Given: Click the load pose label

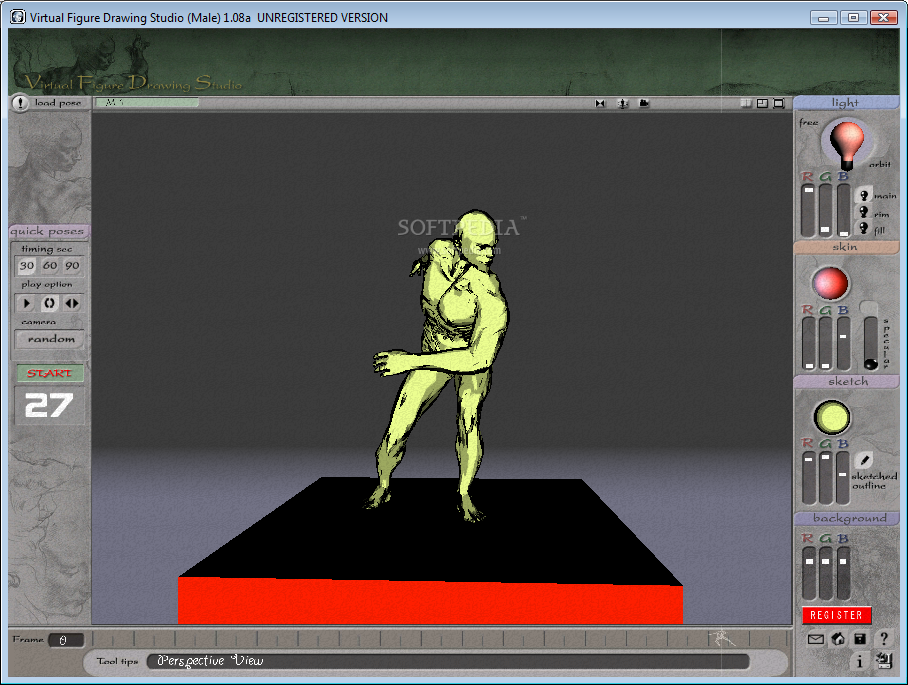Looking at the screenshot, I should (58, 103).
